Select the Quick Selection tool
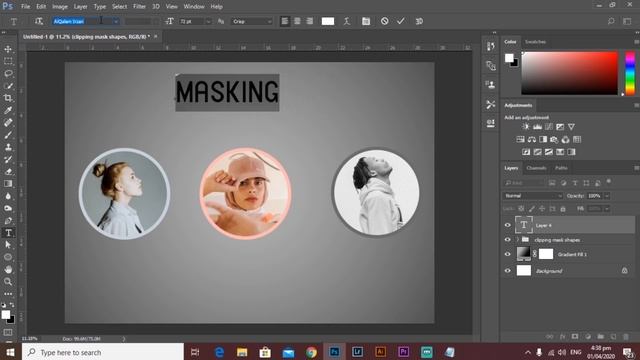This screenshot has width=640, height=360. tap(8, 86)
